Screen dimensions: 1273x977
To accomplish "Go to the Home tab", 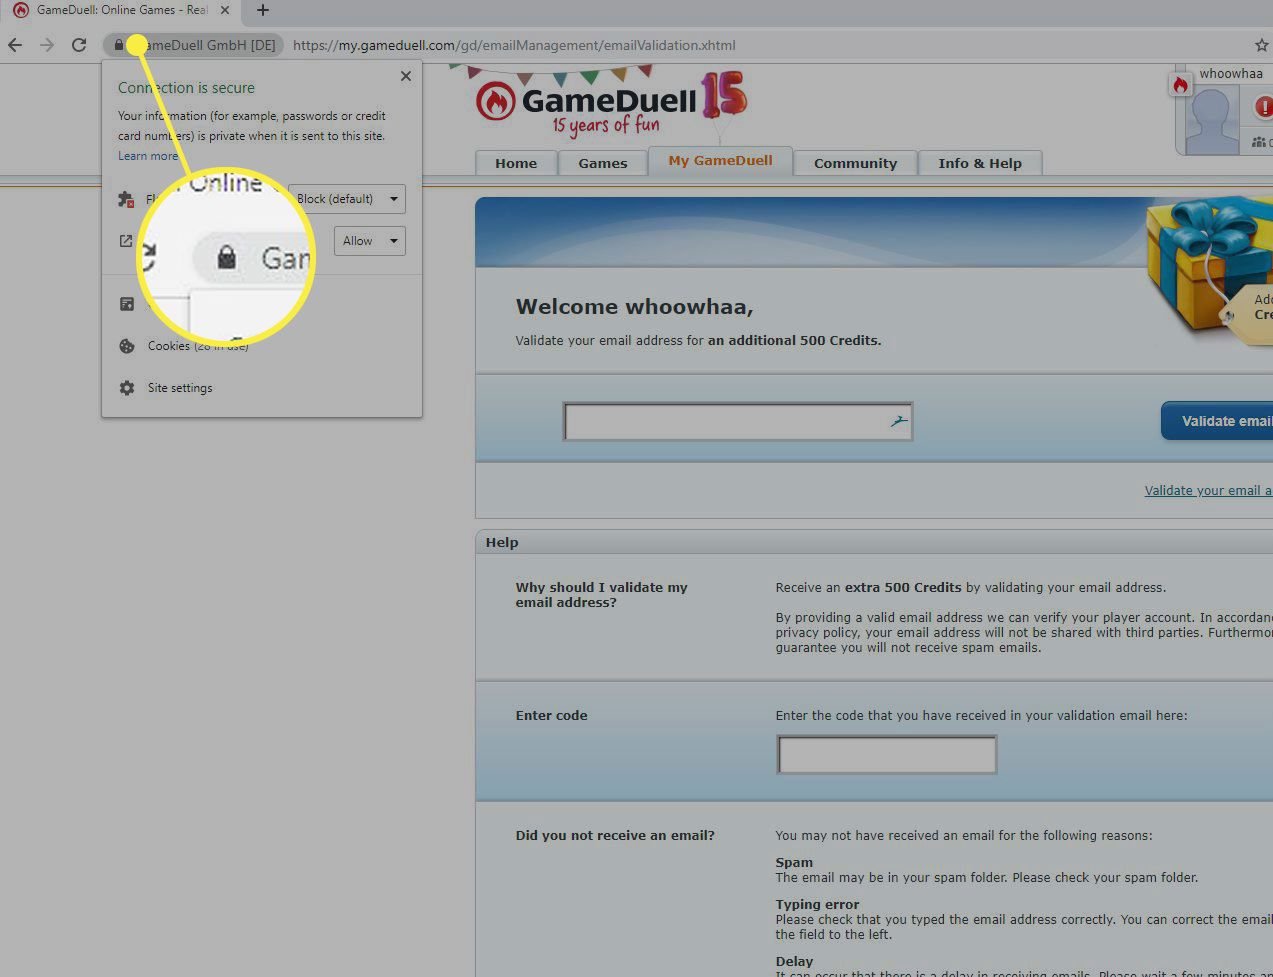I will click(516, 163).
